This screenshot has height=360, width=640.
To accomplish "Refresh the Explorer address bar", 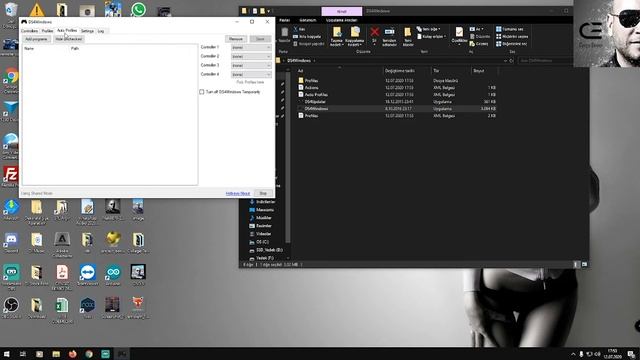I will (x=511, y=61).
